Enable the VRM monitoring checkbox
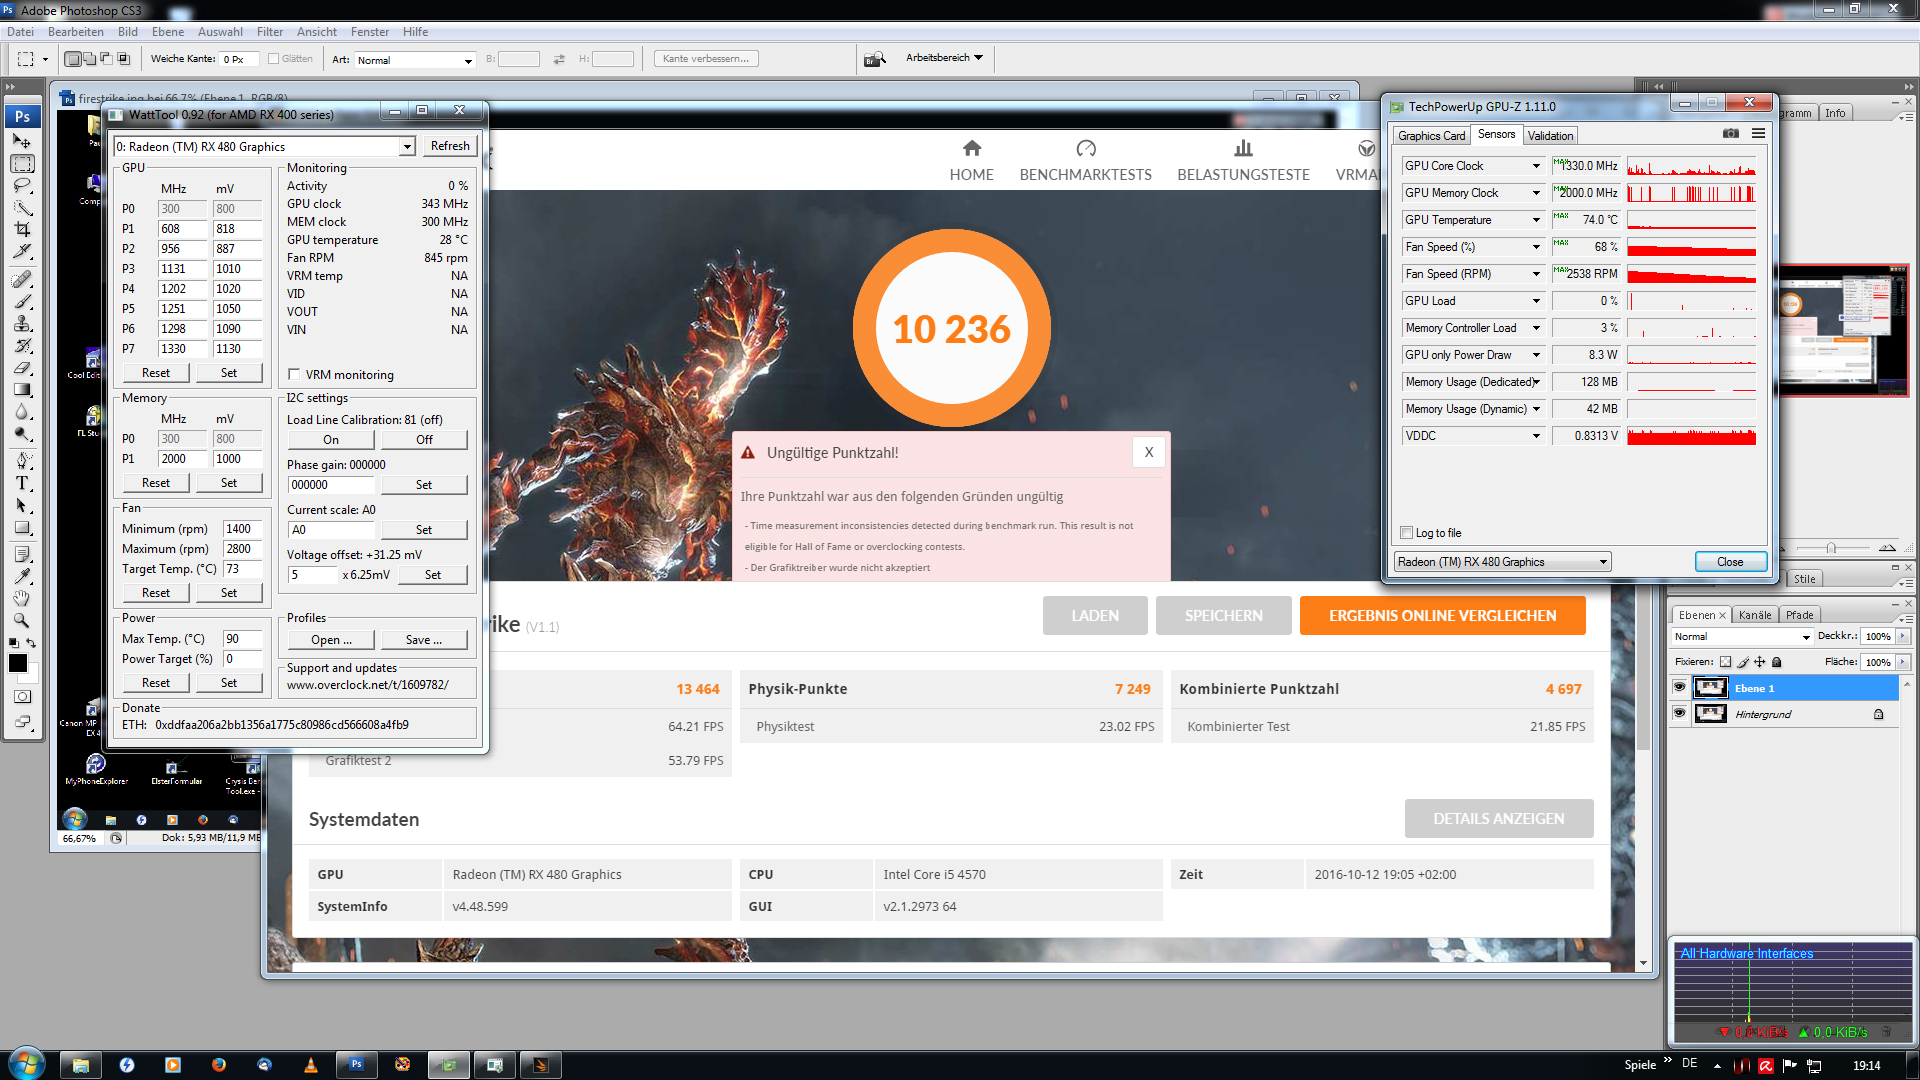This screenshot has width=1920, height=1080. (x=294, y=374)
